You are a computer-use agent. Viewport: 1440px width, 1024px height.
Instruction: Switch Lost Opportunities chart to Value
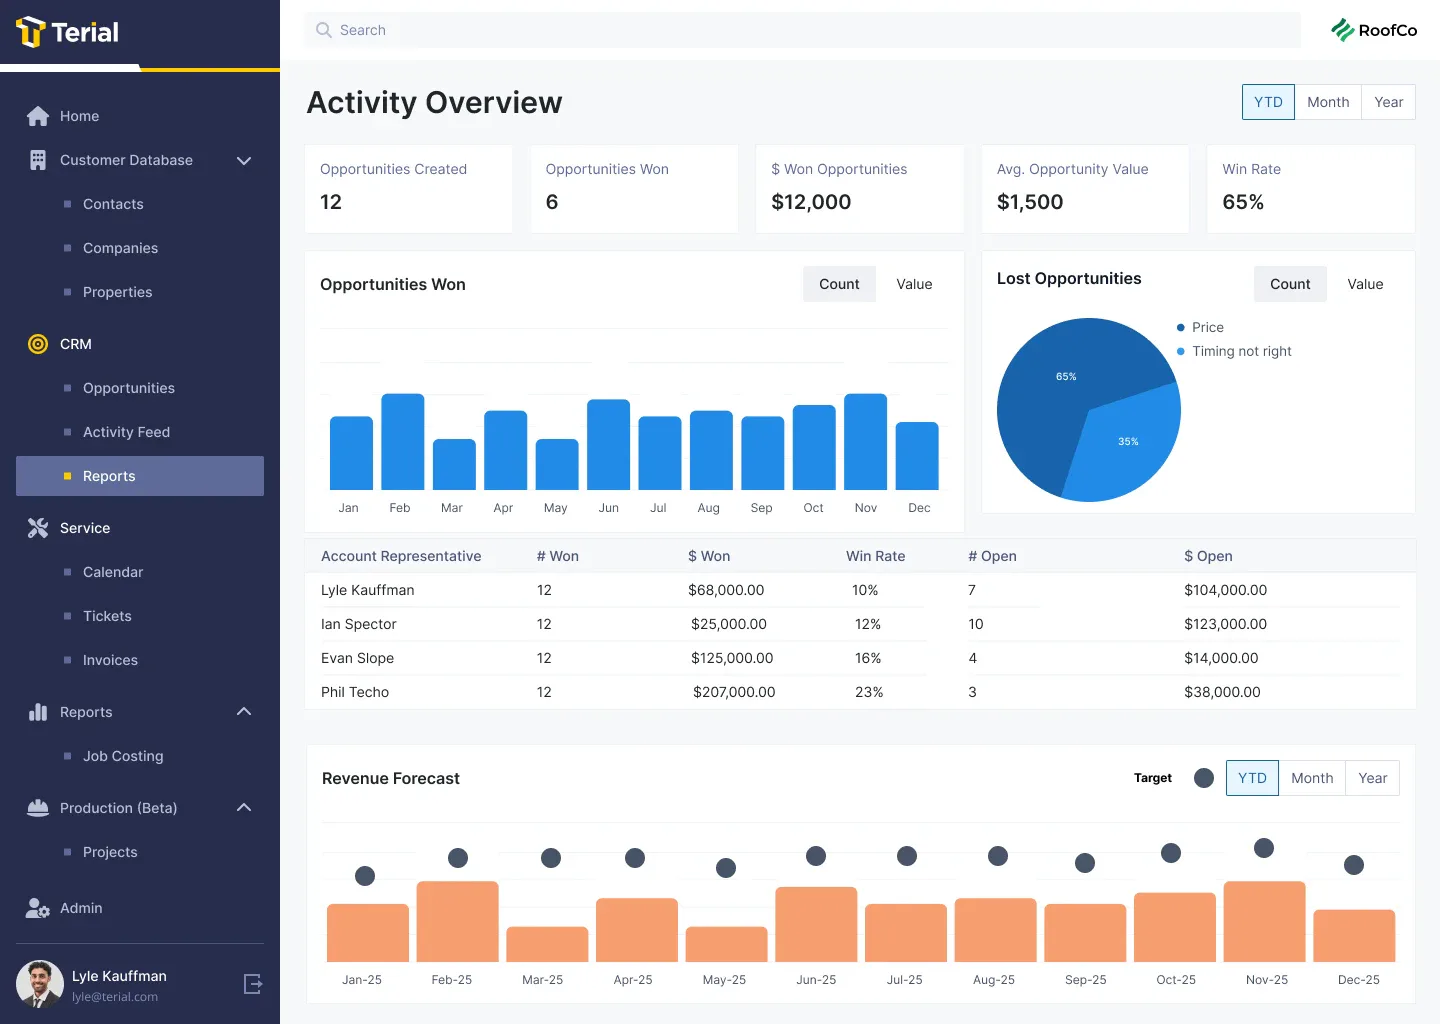[1365, 284]
